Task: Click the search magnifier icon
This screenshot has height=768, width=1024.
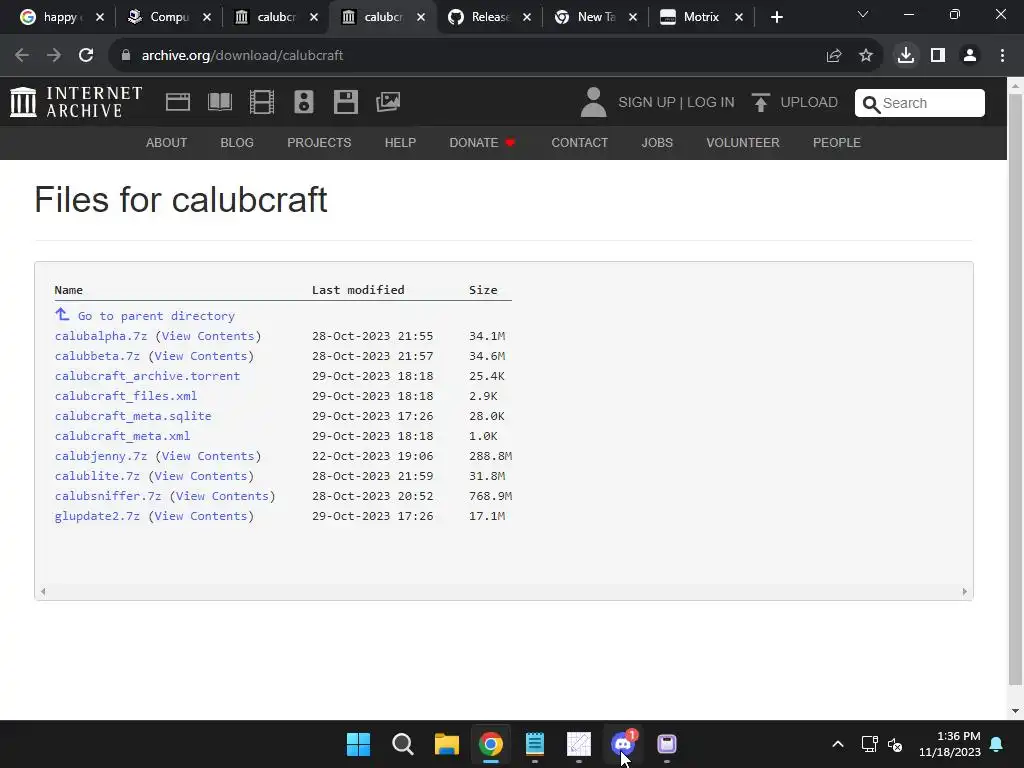Action: [871, 104]
